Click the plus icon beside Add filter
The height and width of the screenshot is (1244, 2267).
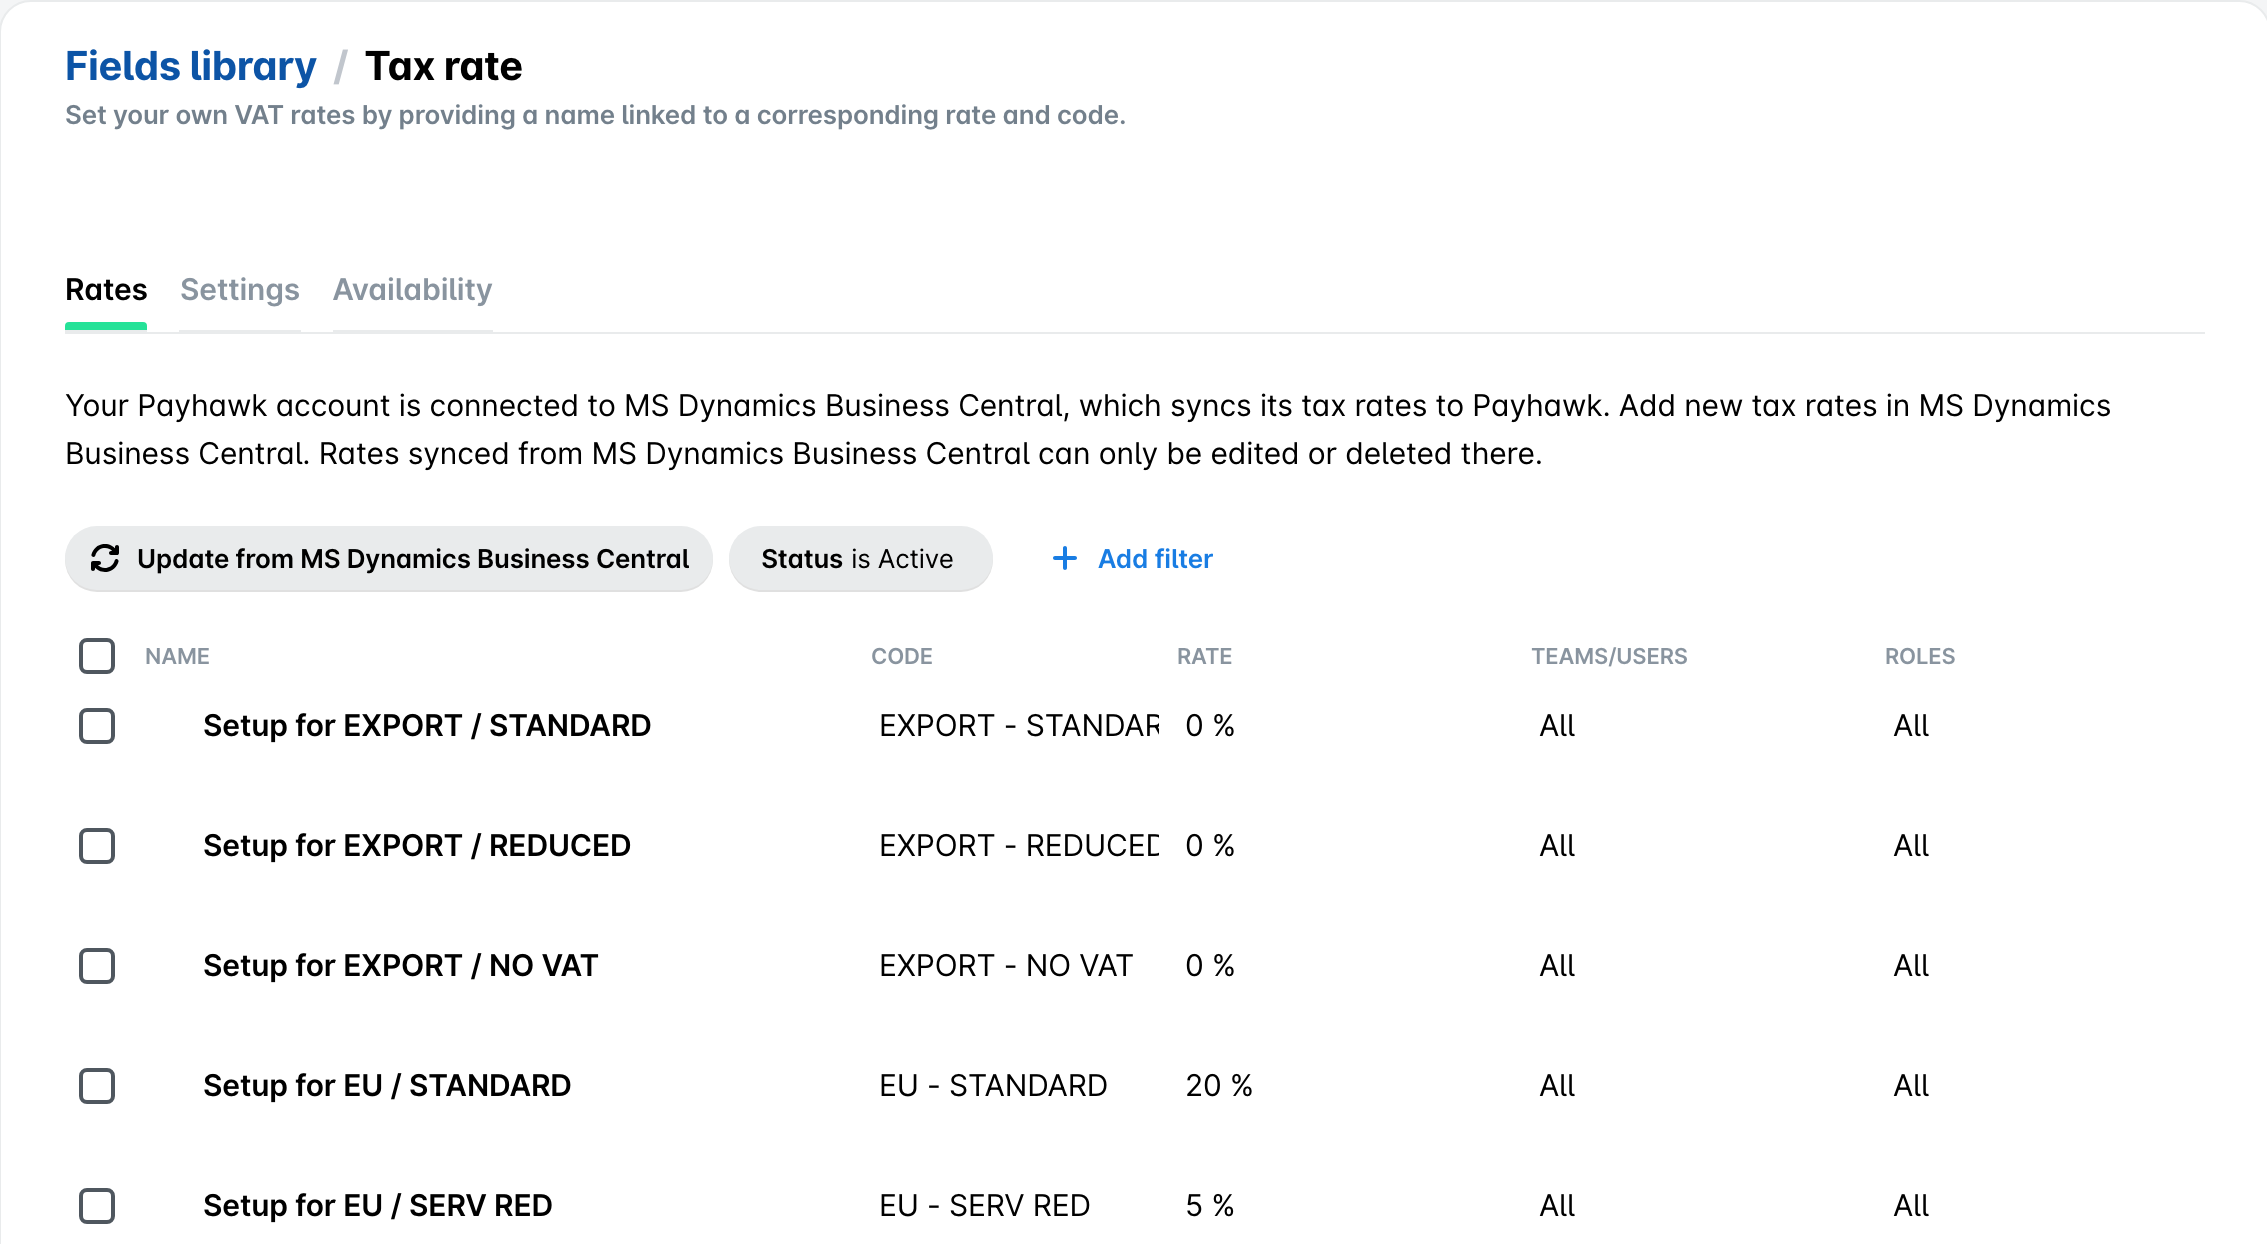(1065, 558)
